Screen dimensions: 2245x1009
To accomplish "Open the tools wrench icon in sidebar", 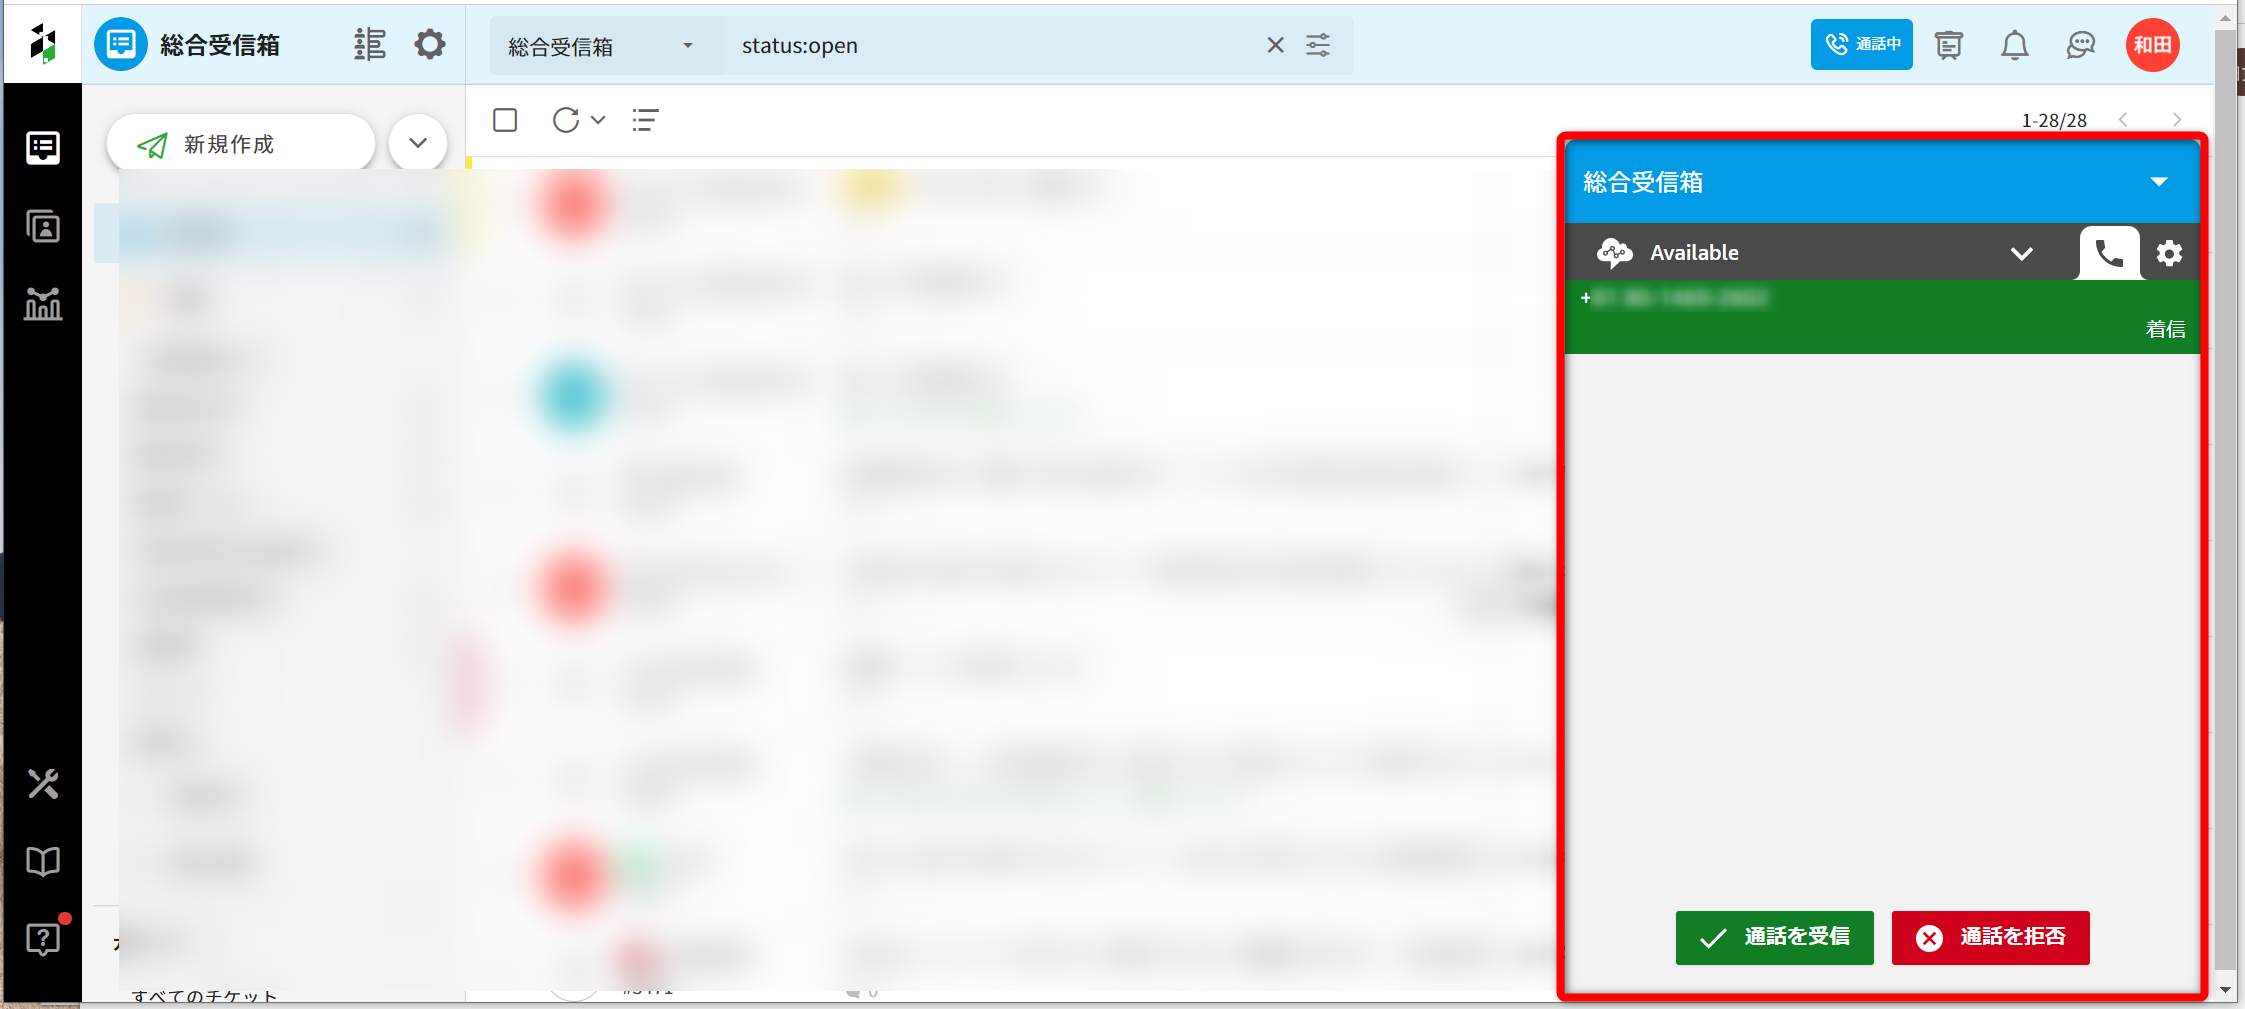I will (x=43, y=784).
